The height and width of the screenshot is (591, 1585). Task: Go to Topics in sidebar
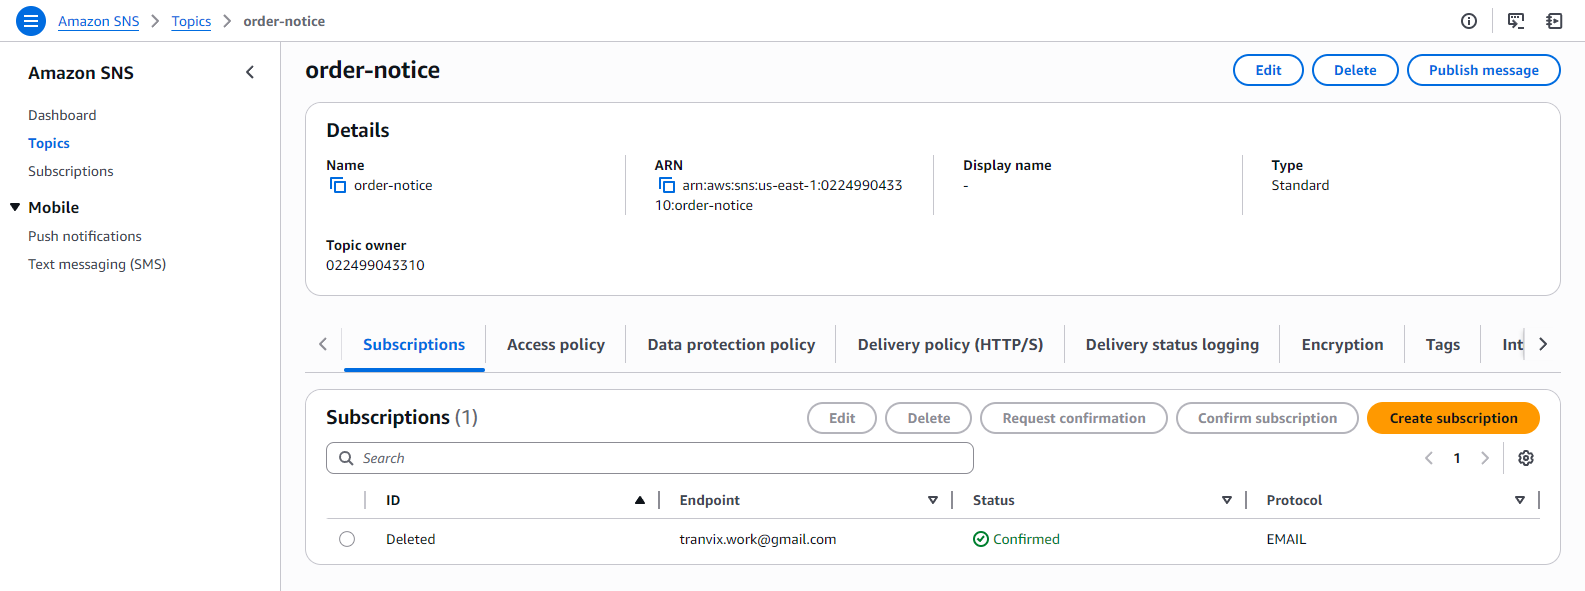tap(49, 143)
